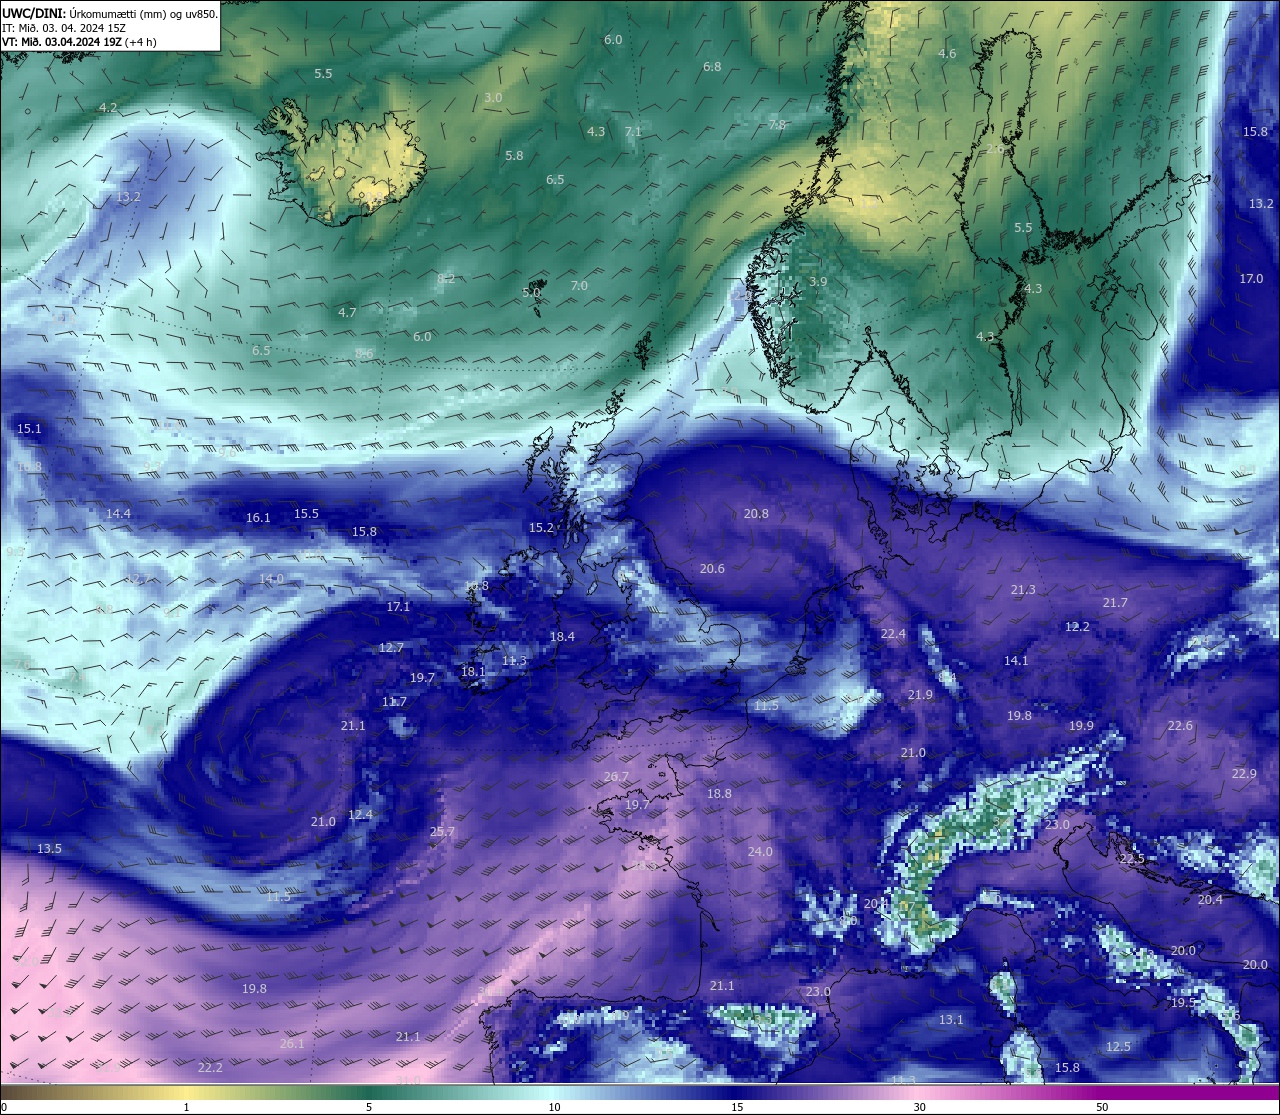
Task: Click the map value '22.2' at the bottom left
Action: pos(210,1068)
